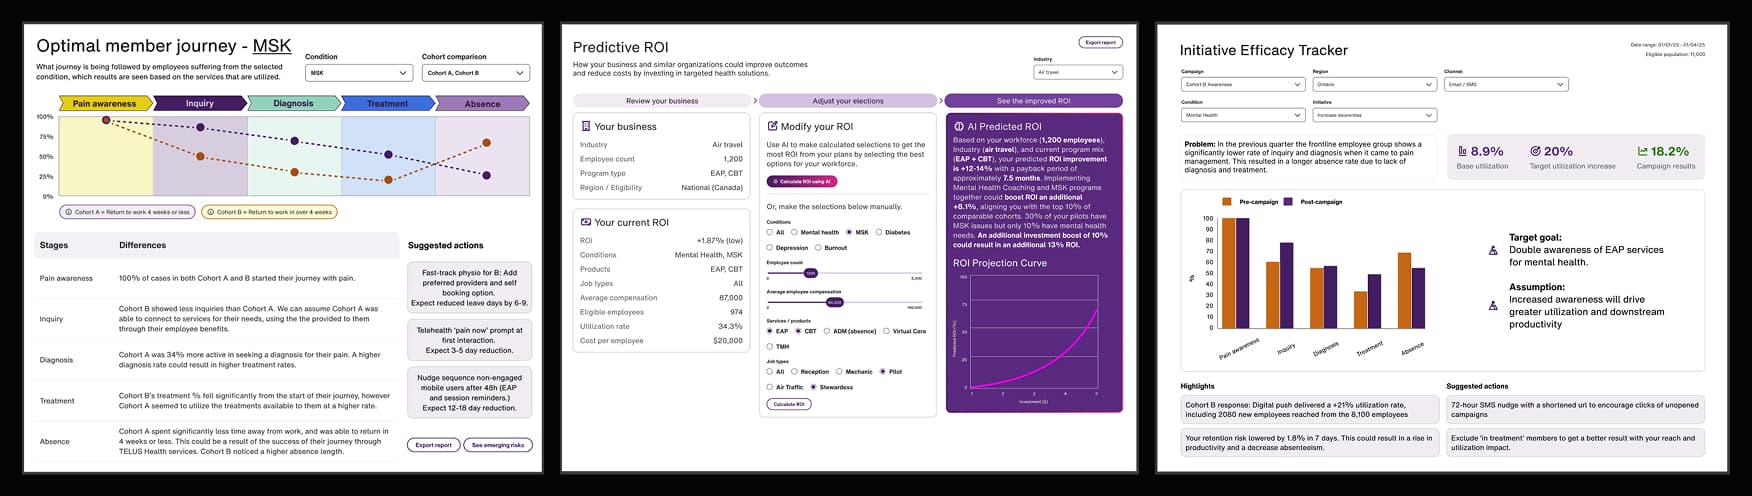The width and height of the screenshot is (1752, 496).
Task: Click the Cohort B response highlight card
Action: tap(1309, 409)
